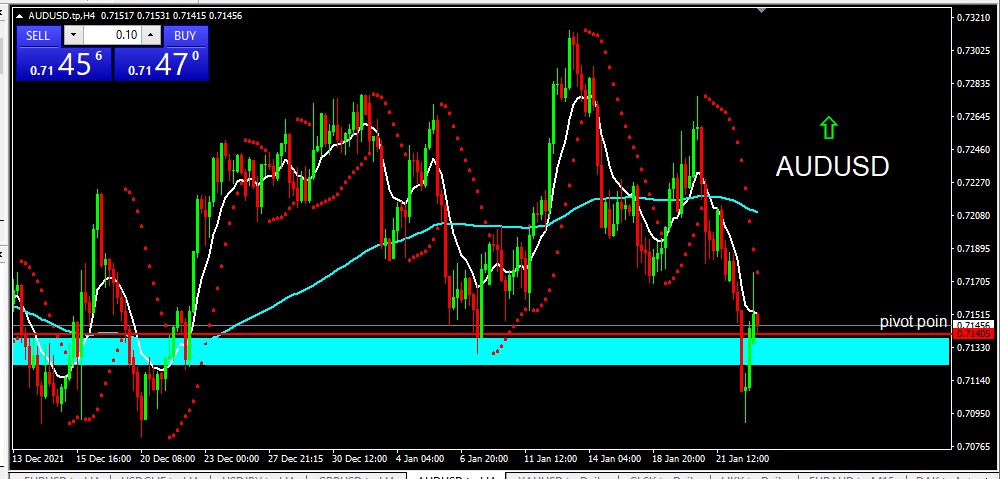Viewport: 1000px width, 479px height.
Task: Click the 18 Jan 20:00 time axis label
Action: pyautogui.click(x=678, y=459)
